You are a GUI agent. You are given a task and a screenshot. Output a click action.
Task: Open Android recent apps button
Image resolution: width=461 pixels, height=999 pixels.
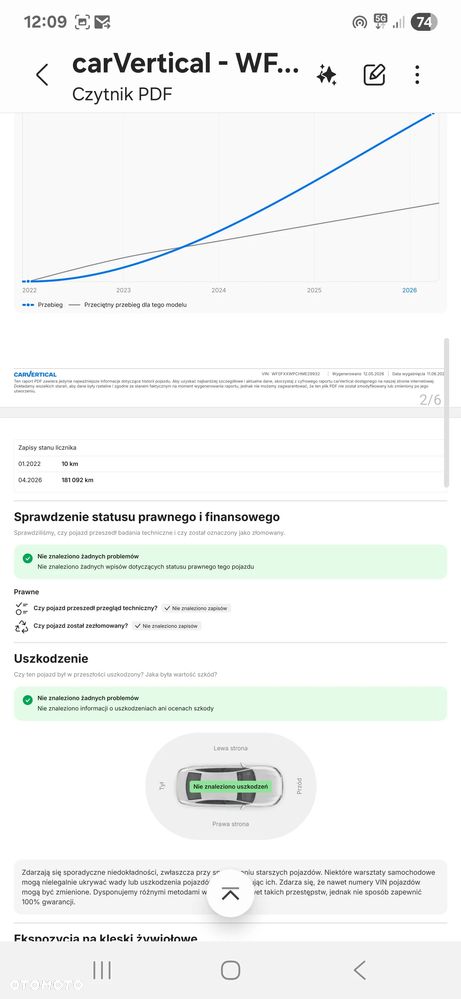click(x=102, y=970)
